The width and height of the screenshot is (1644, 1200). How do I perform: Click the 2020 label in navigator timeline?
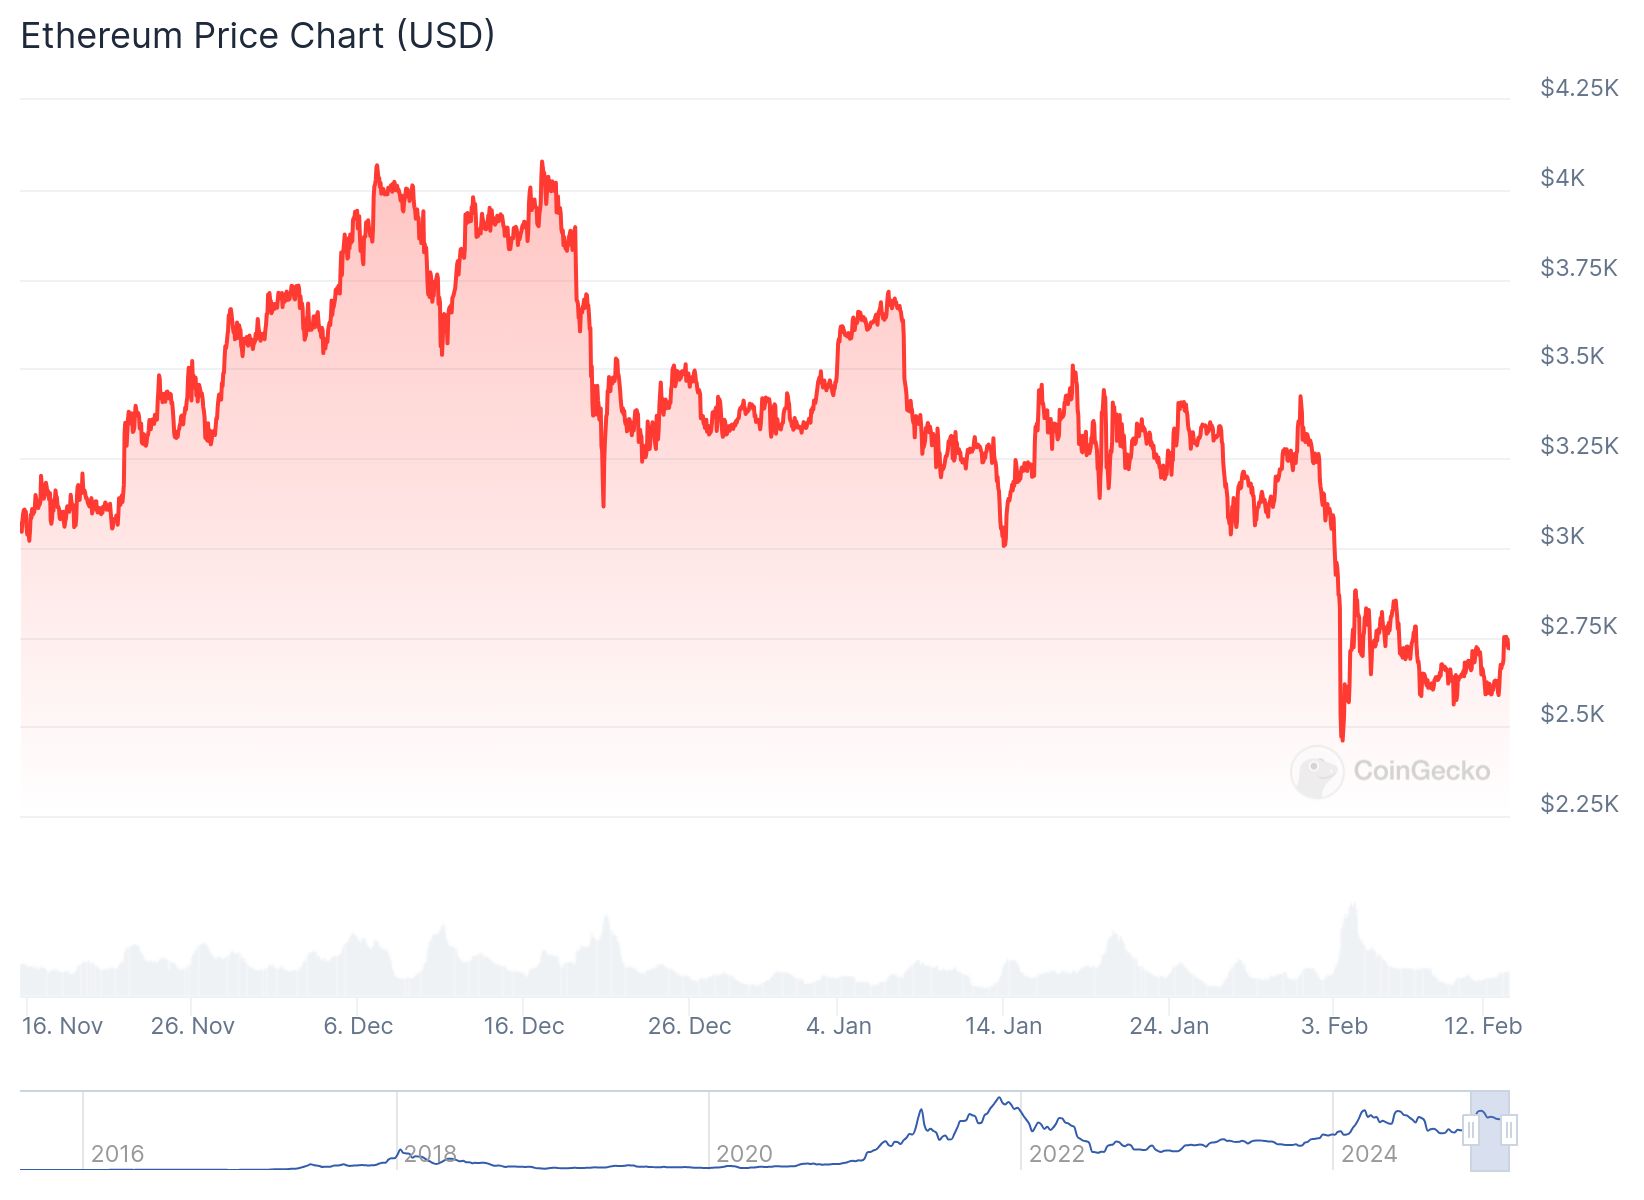(x=744, y=1154)
